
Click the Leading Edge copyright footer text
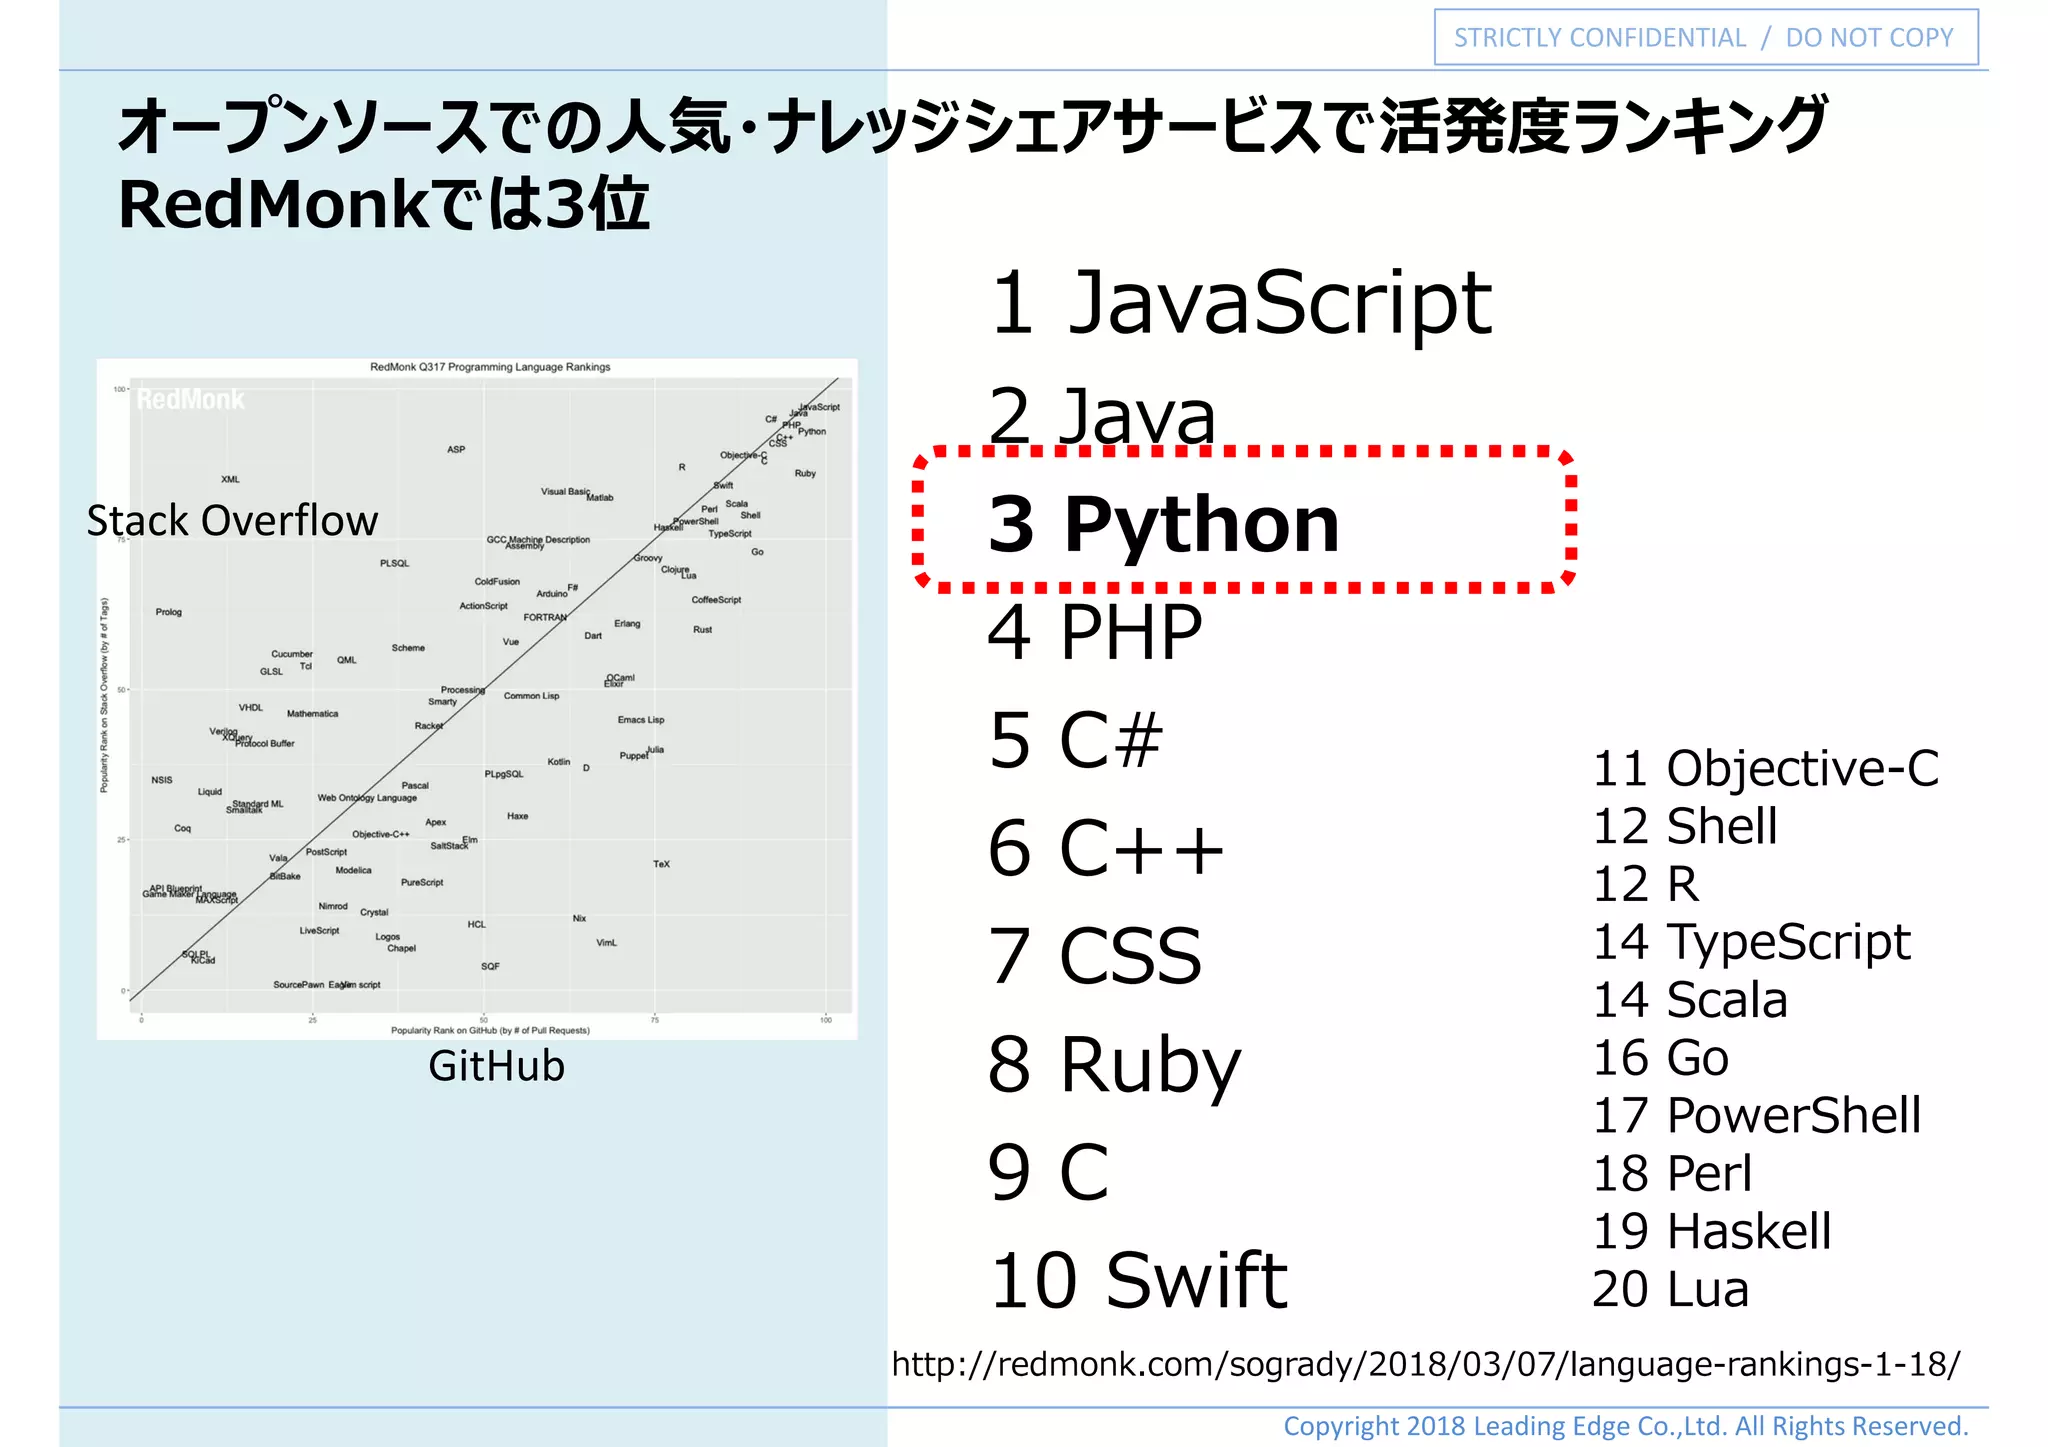(1625, 1426)
